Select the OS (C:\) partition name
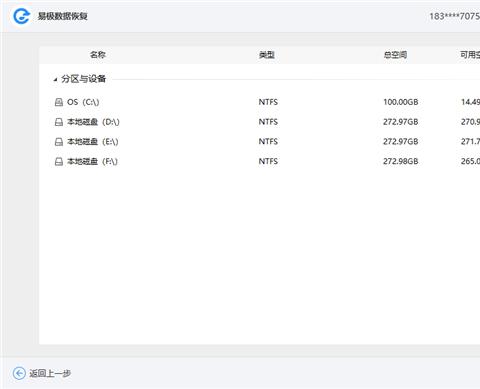This screenshot has width=480, height=389. [x=83, y=102]
